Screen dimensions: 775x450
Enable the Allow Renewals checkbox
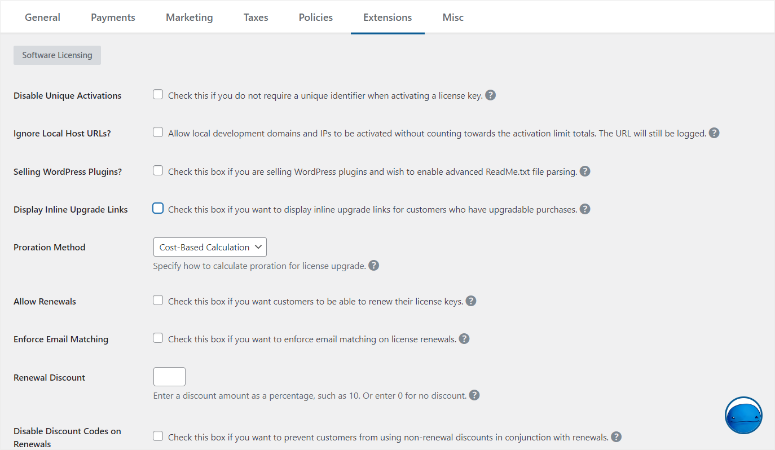pos(158,300)
